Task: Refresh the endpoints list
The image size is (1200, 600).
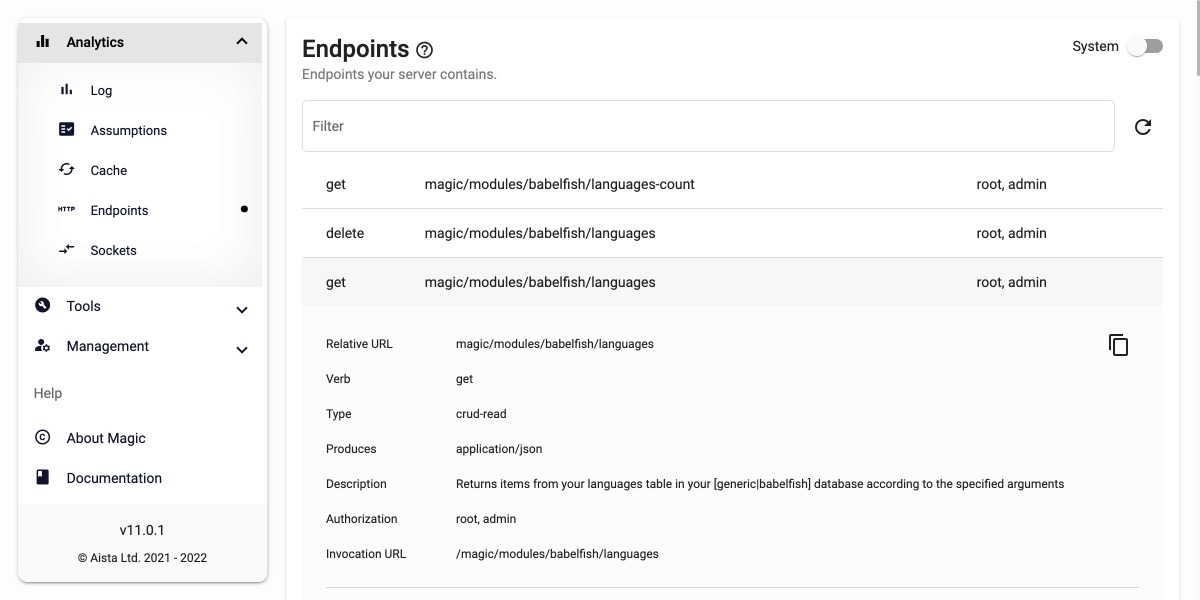Action: pos(1143,126)
